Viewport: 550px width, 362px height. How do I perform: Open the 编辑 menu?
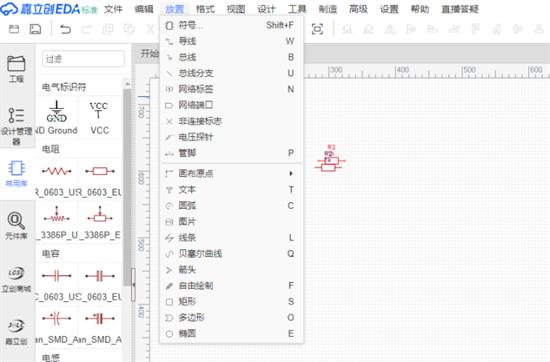[x=144, y=9]
